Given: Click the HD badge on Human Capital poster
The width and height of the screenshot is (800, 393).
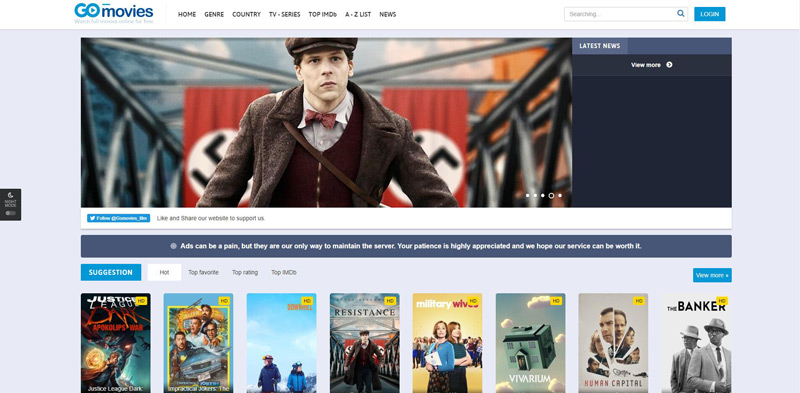Looking at the screenshot, I should (x=639, y=301).
